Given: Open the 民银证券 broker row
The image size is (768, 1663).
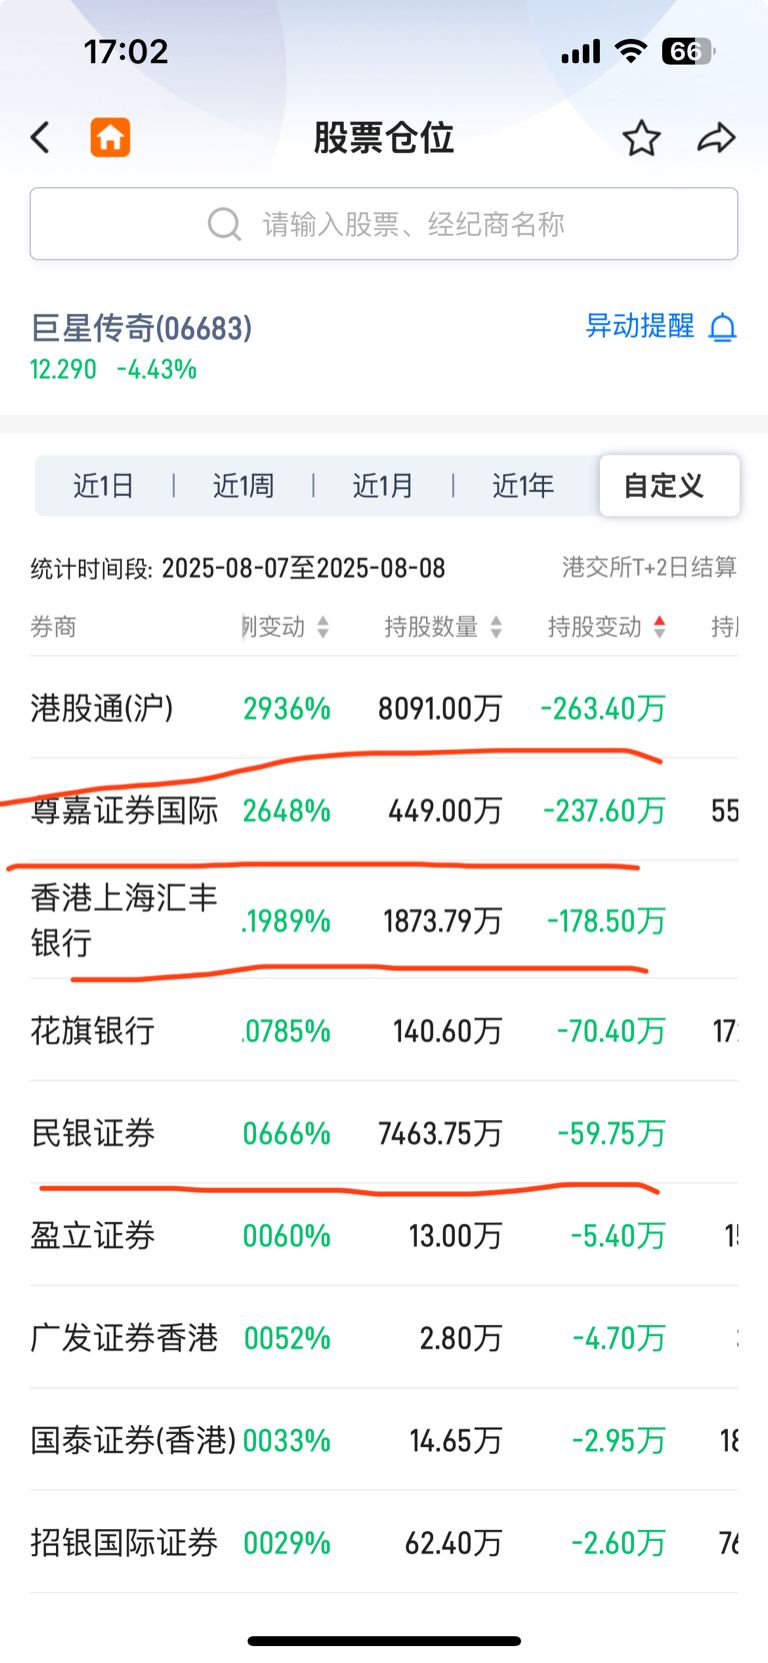Looking at the screenshot, I should (x=384, y=1133).
